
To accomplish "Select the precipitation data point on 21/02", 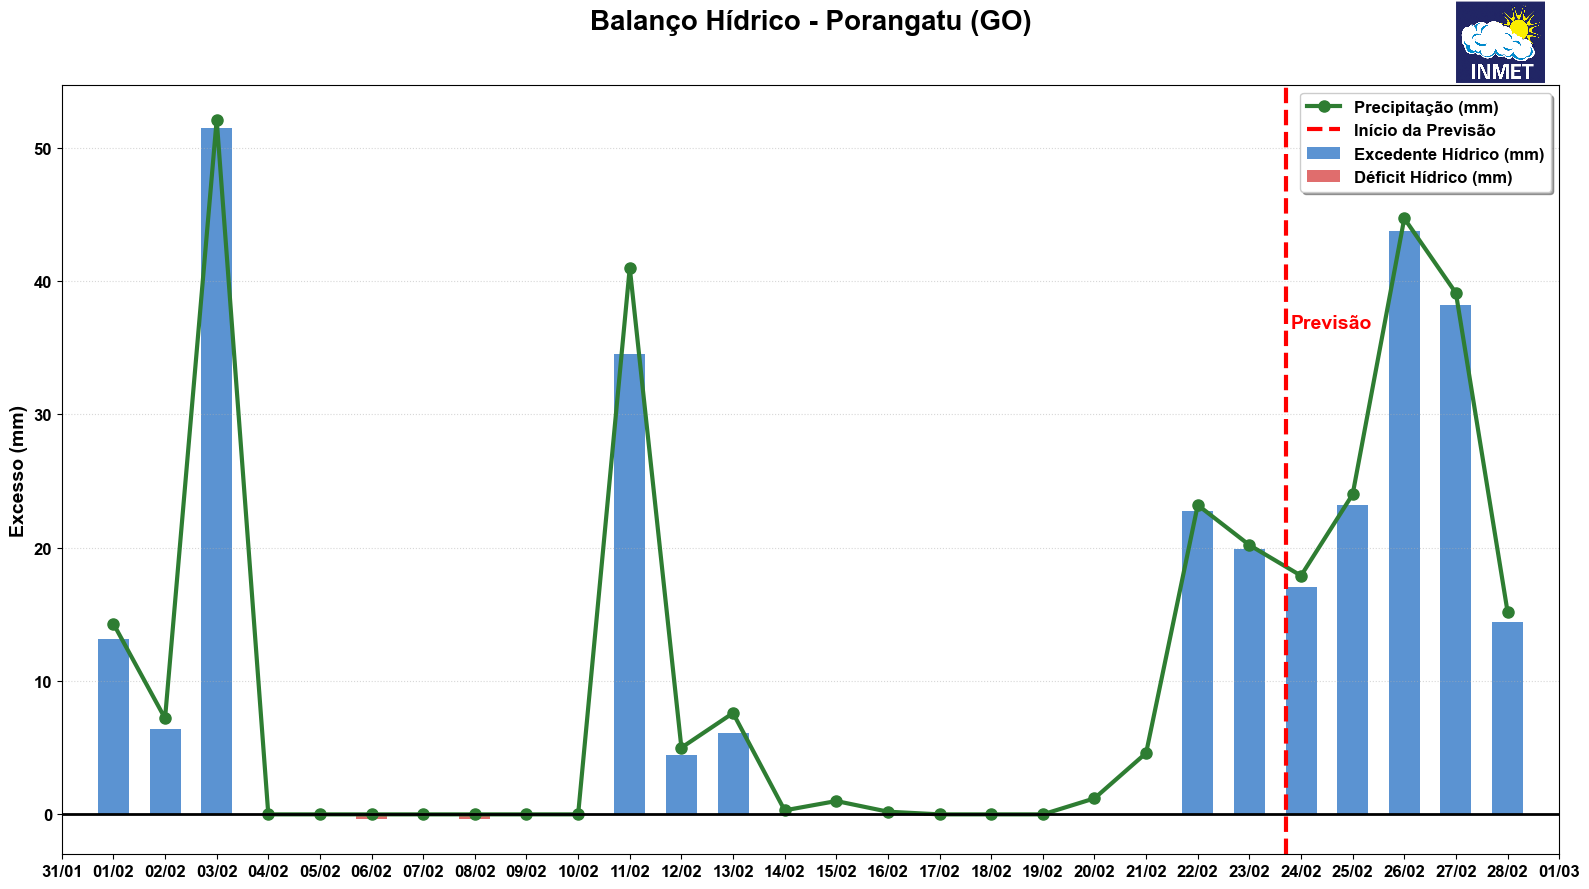I will coord(1146,753).
